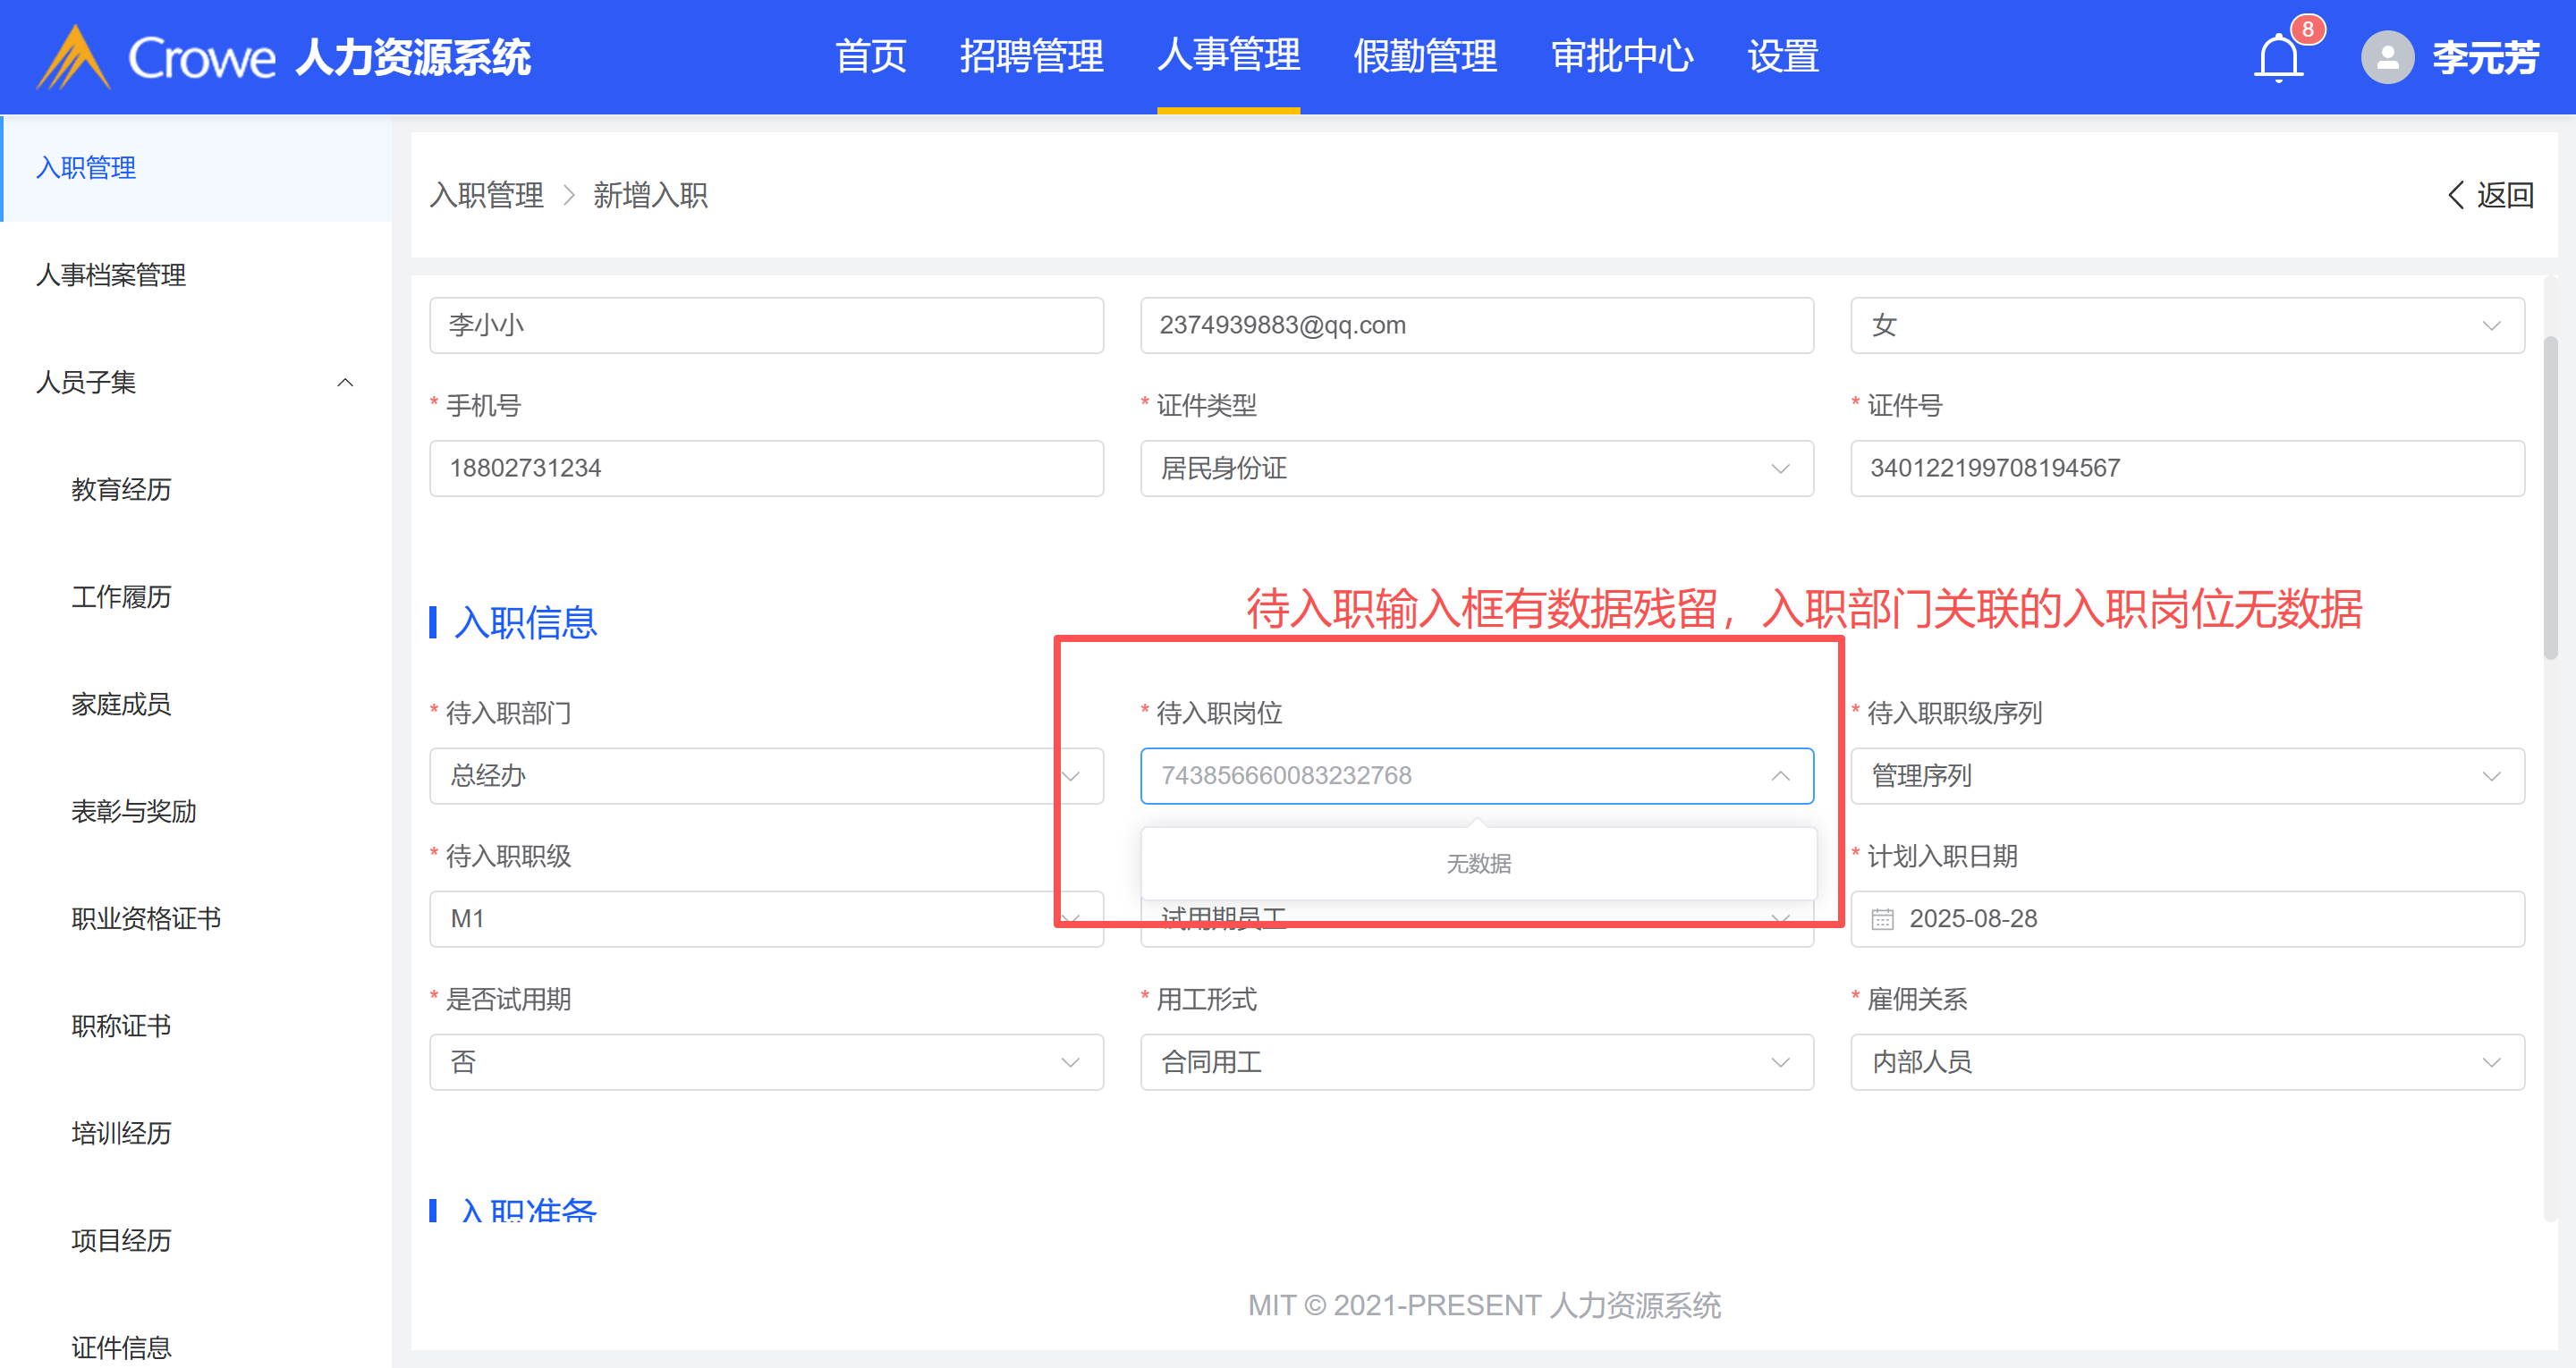Viewport: 2576px width, 1368px height.
Task: Select 教育经历 in the sidebar
Action: [121, 489]
